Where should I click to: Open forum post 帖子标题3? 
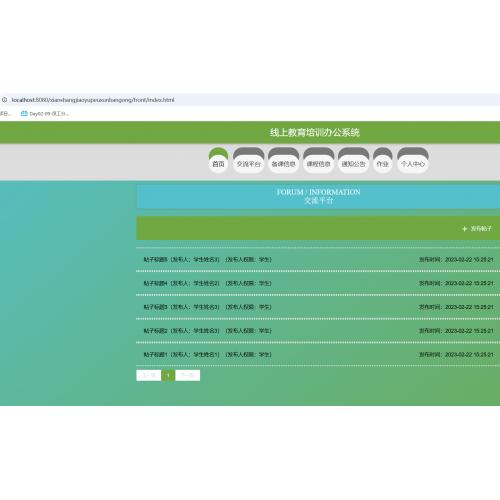point(318,307)
